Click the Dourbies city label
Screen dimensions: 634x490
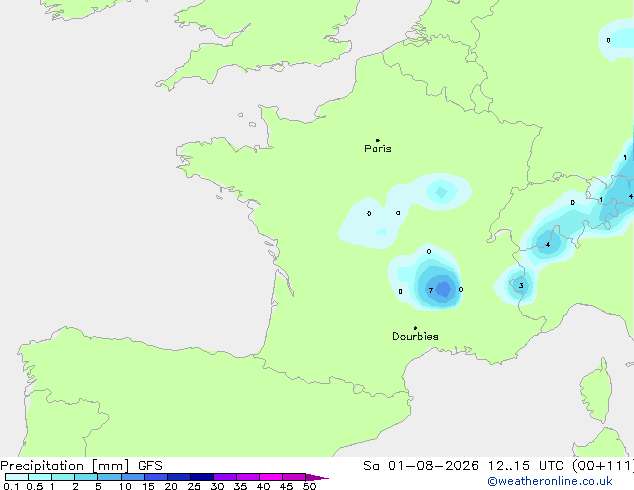point(415,336)
